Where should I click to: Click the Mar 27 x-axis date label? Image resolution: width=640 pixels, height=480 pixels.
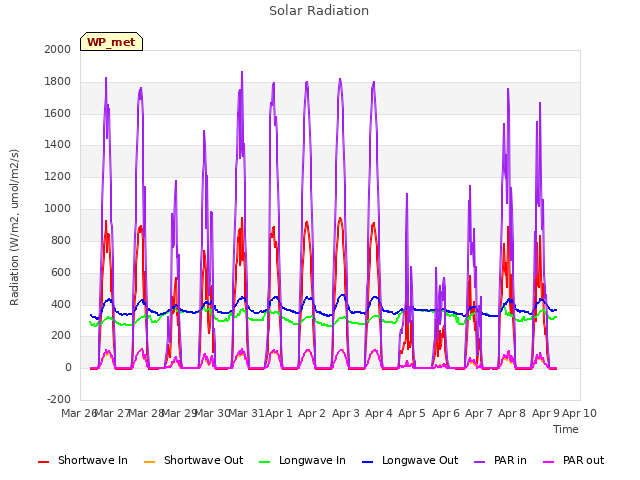click(112, 413)
